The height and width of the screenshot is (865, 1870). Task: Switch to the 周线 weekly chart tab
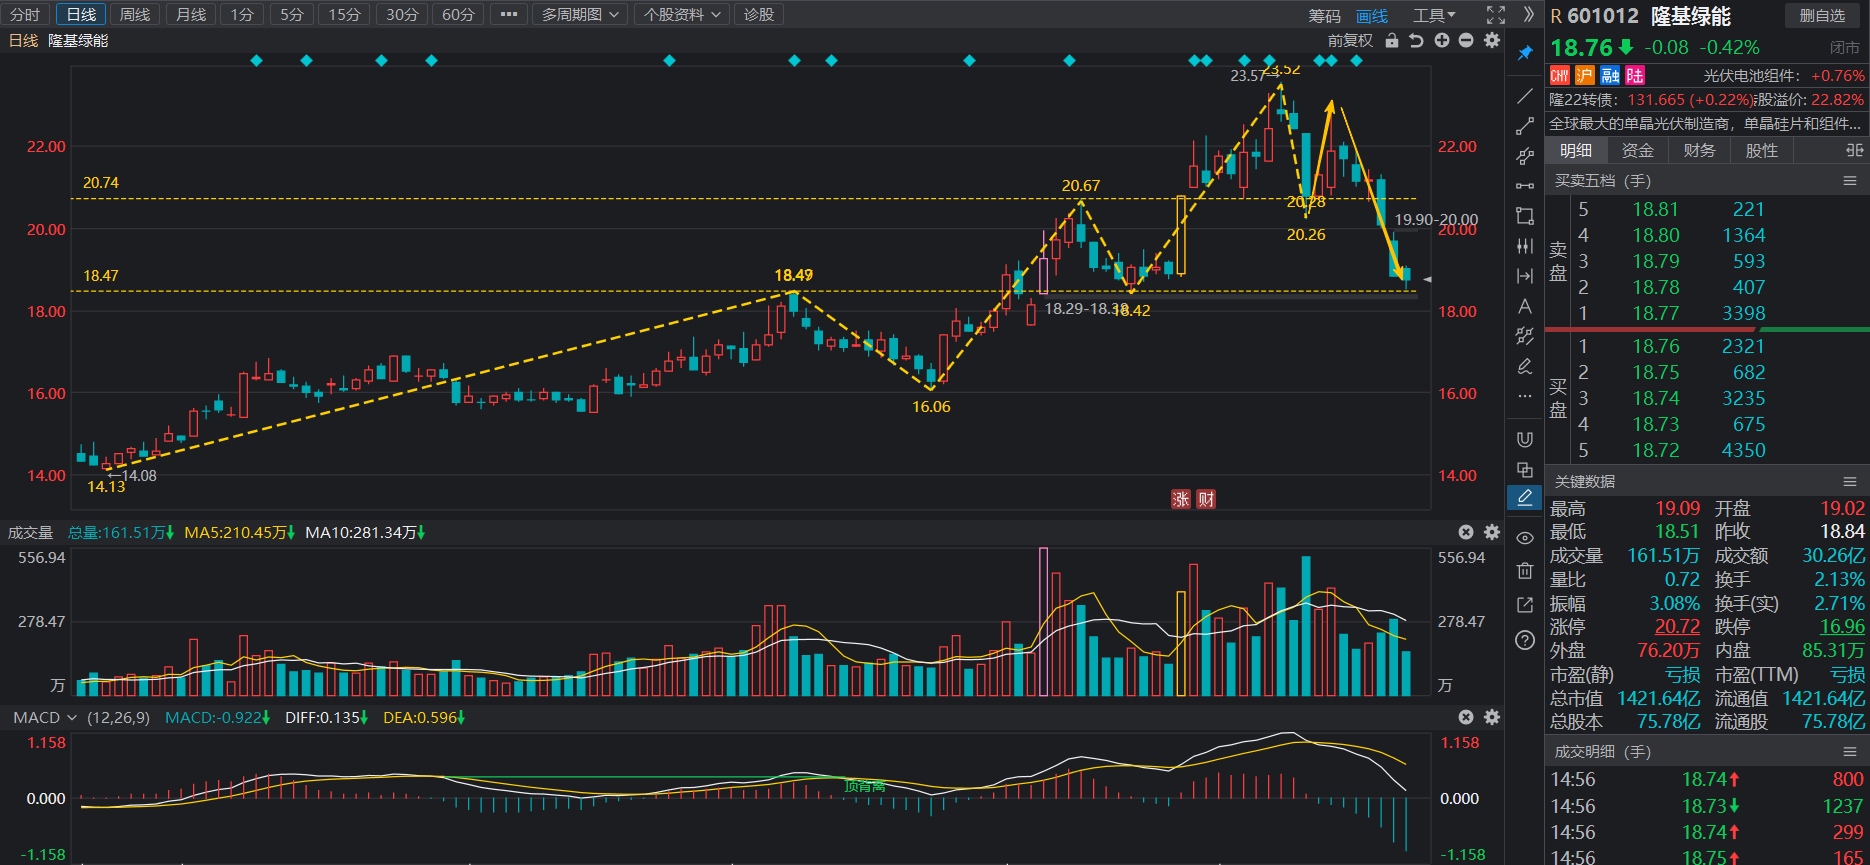(135, 15)
